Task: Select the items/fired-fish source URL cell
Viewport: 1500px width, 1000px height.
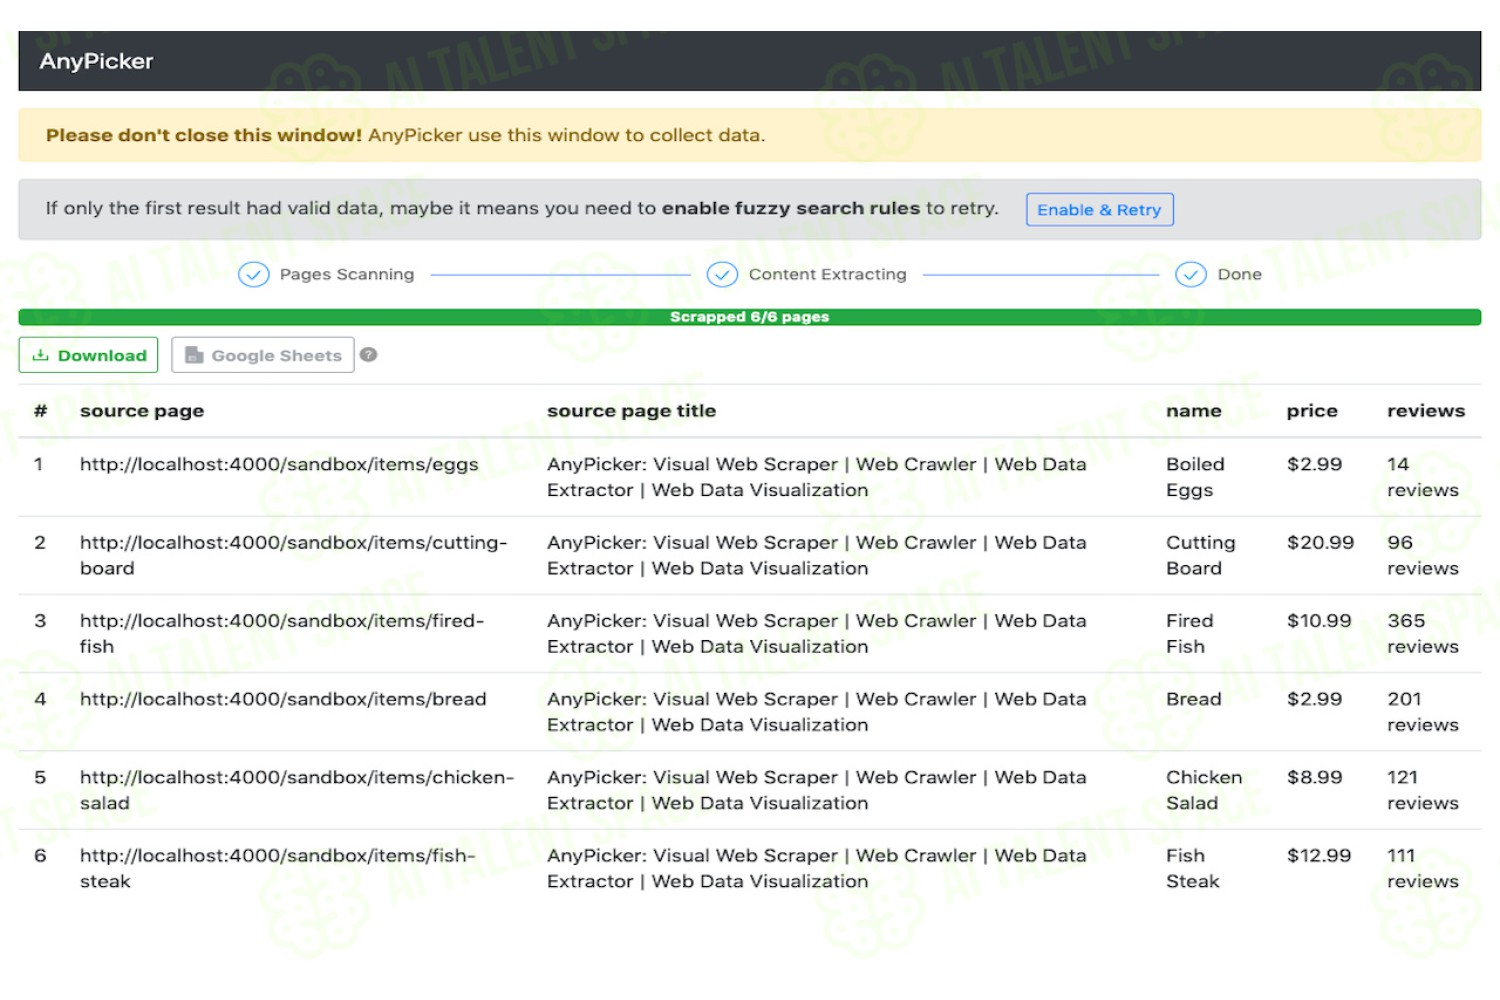Action: coord(282,633)
